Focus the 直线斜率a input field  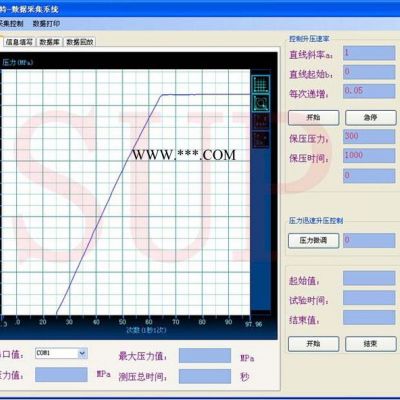369,53
